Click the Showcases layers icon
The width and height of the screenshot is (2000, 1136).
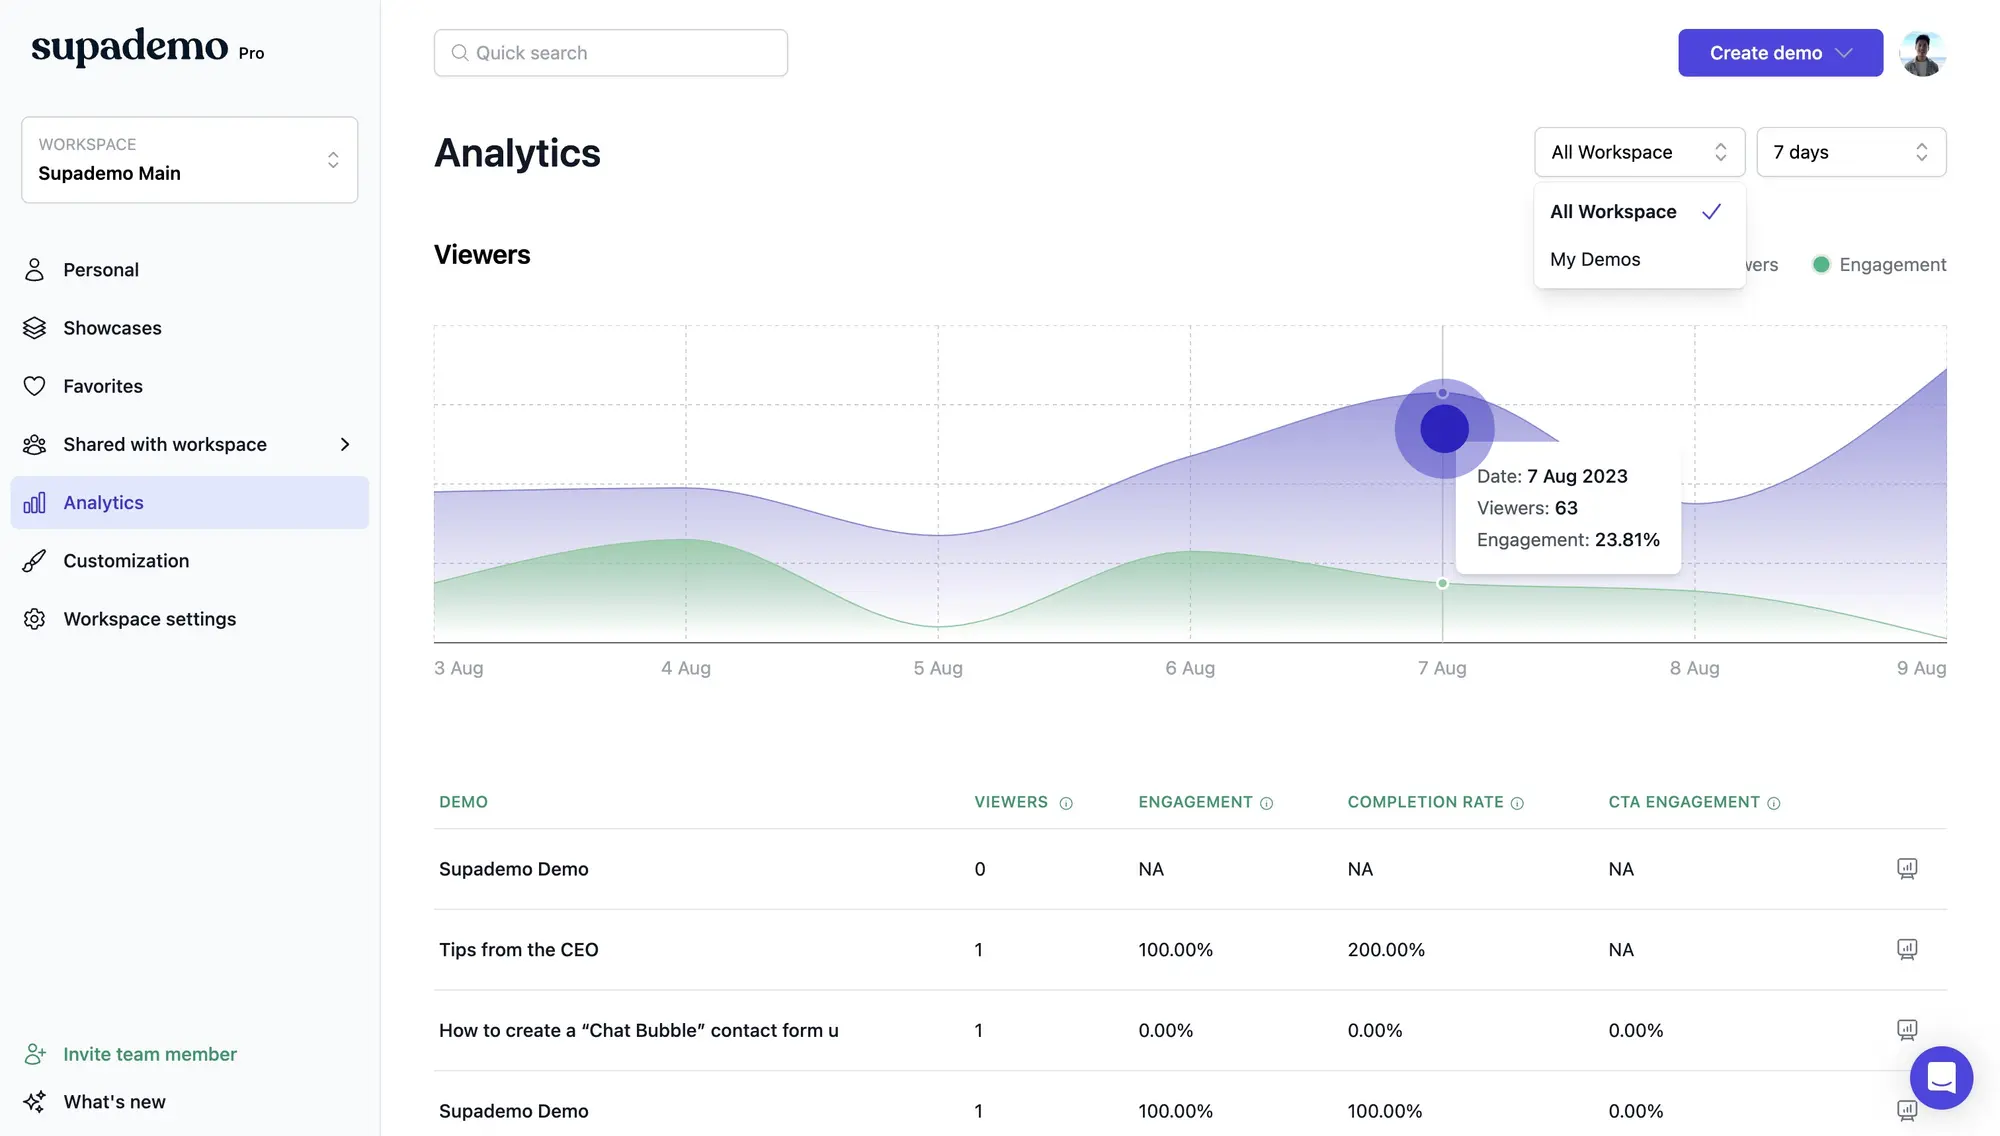click(34, 328)
